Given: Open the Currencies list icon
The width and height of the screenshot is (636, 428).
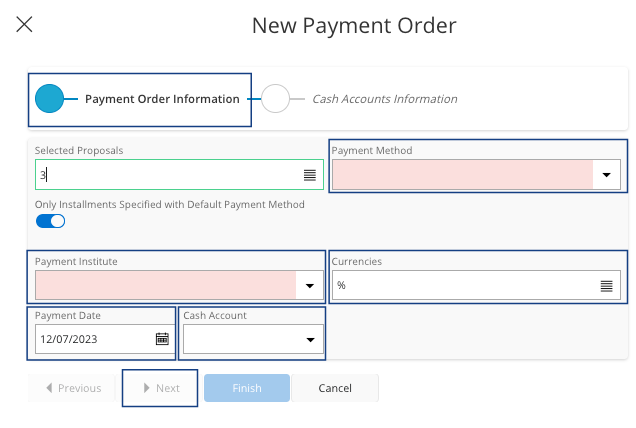Looking at the screenshot, I should (606, 285).
